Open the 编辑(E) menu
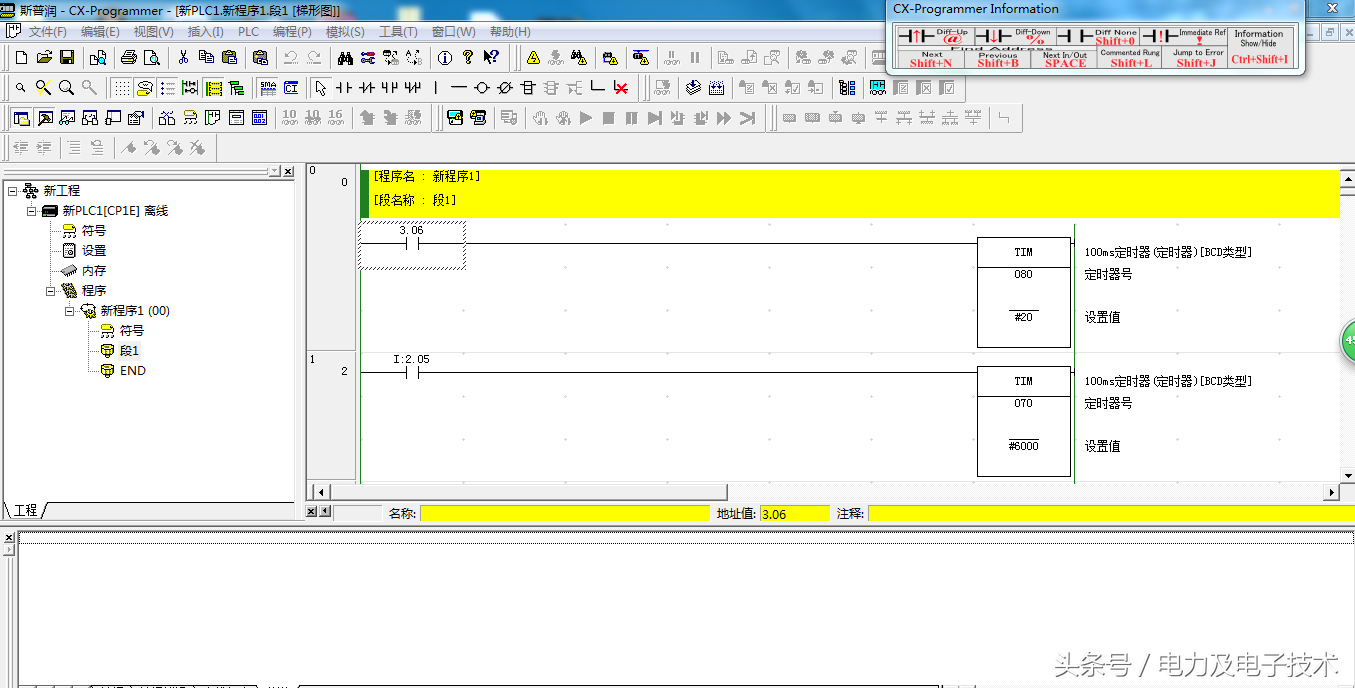 coord(100,32)
